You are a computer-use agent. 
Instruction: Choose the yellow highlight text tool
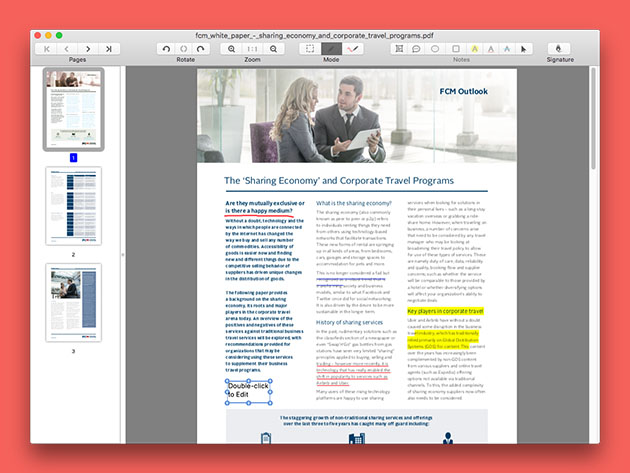point(474,48)
